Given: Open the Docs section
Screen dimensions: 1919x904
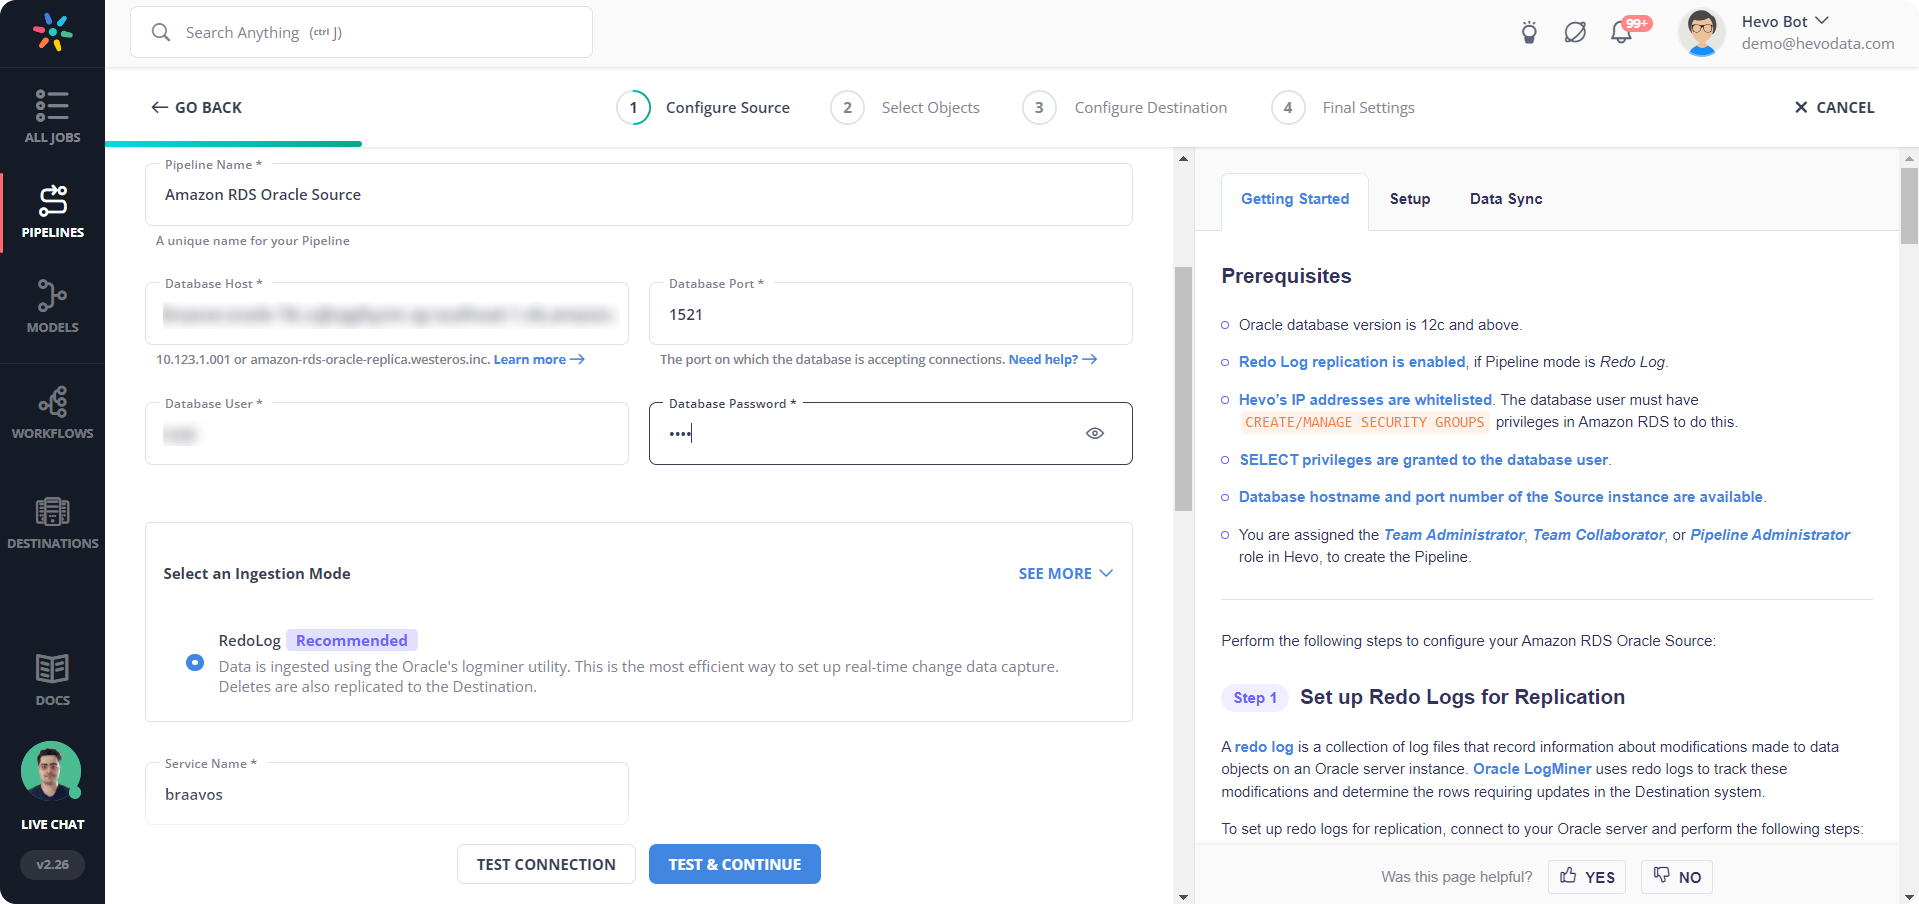Looking at the screenshot, I should tap(52, 678).
